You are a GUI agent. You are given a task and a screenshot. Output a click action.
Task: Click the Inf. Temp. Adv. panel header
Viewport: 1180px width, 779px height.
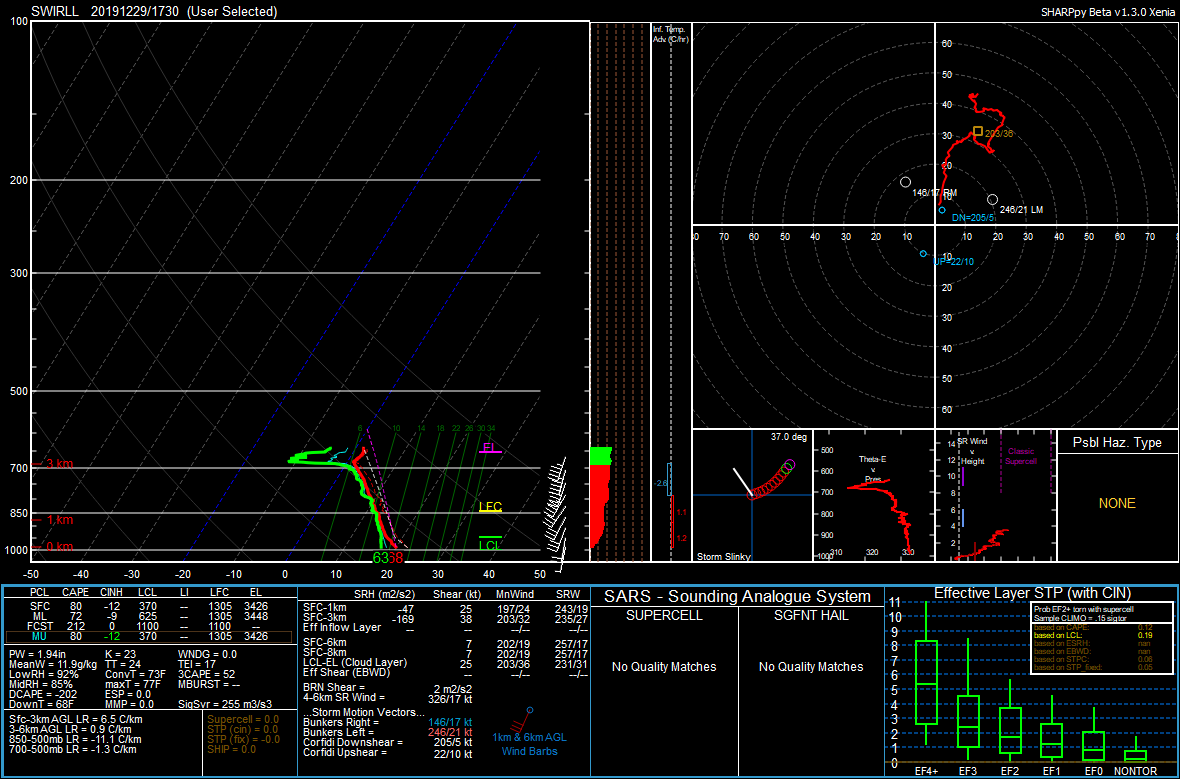tap(670, 34)
